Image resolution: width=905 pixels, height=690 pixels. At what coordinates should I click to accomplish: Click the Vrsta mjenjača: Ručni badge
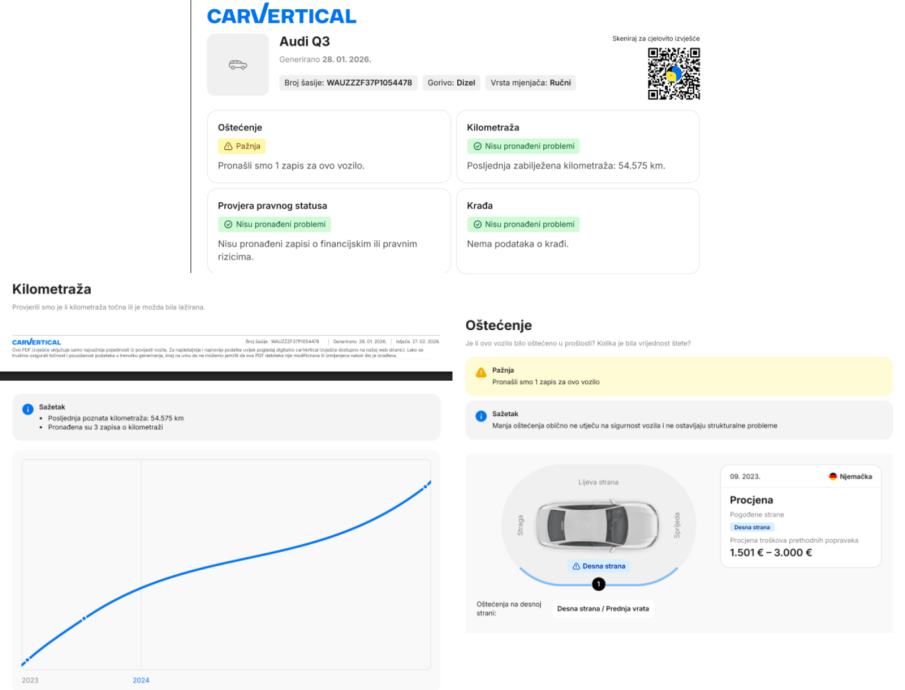click(530, 83)
